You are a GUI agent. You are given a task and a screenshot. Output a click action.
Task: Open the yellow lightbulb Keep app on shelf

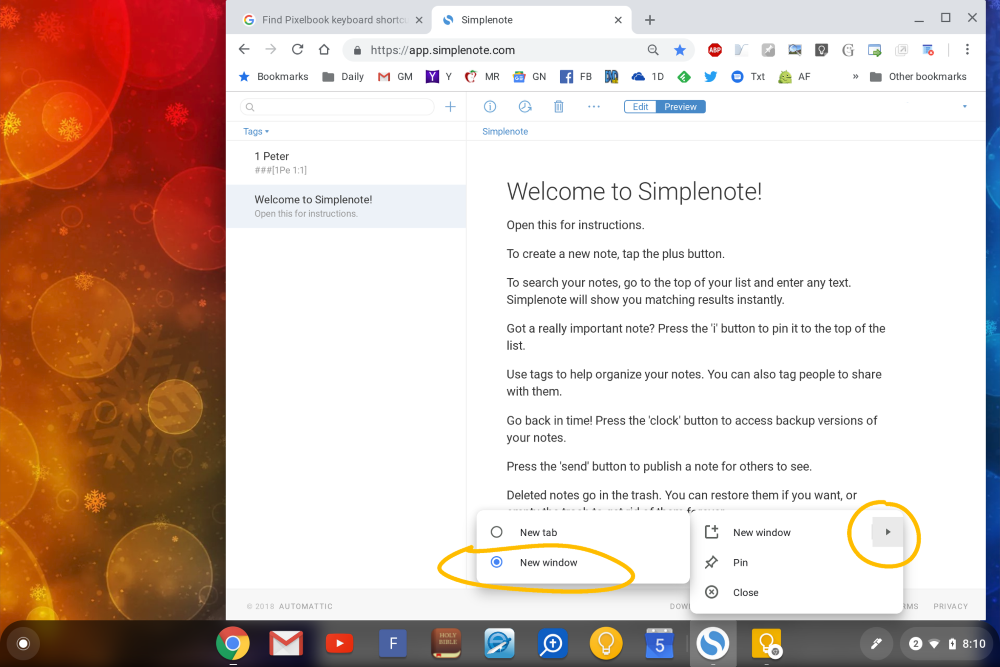point(605,643)
